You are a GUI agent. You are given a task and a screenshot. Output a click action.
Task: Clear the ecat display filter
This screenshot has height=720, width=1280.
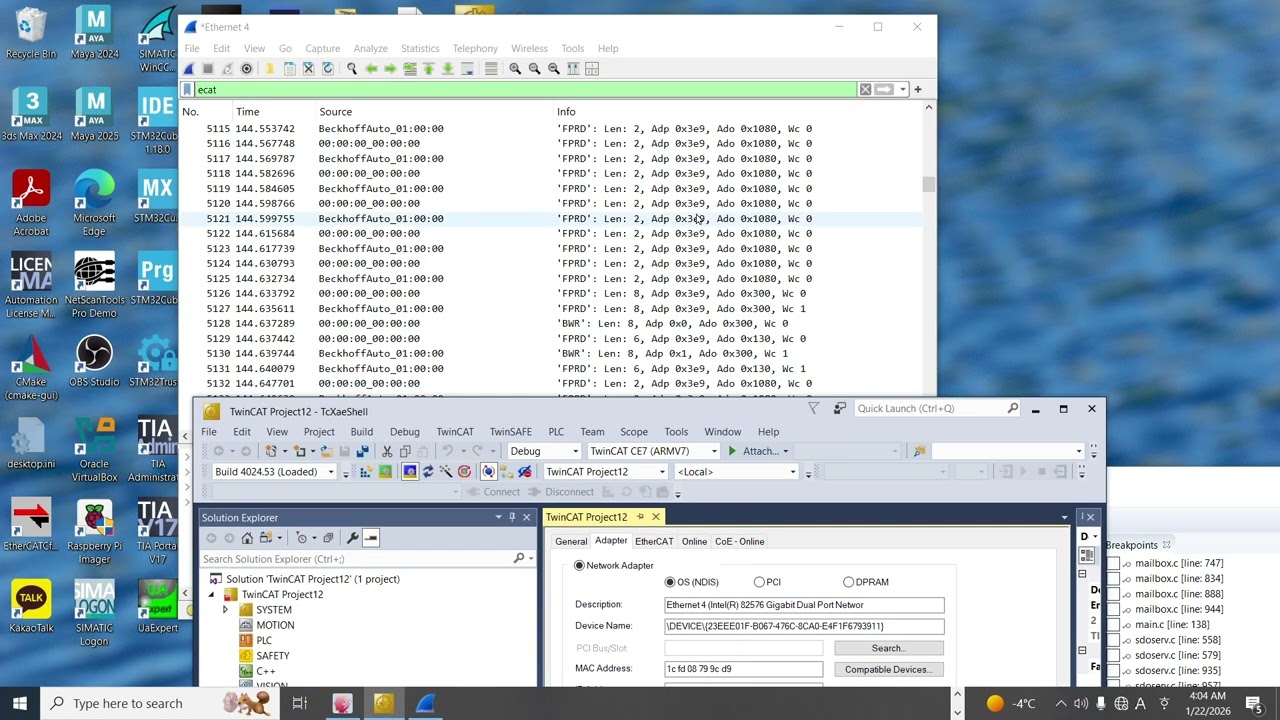coord(865,89)
